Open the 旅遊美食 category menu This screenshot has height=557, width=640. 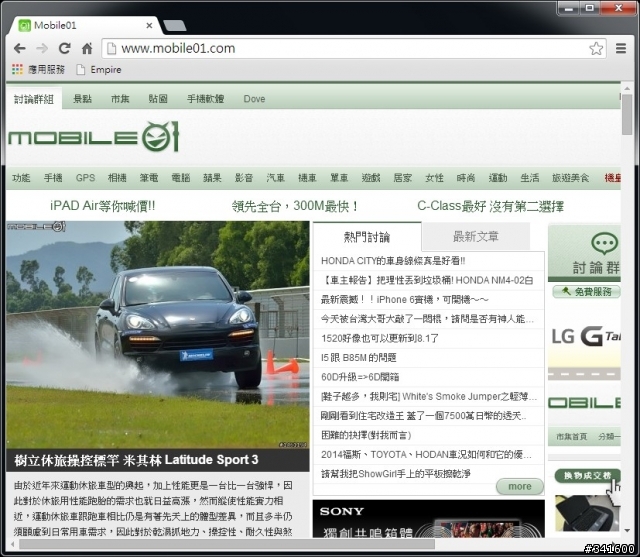[x=571, y=178]
